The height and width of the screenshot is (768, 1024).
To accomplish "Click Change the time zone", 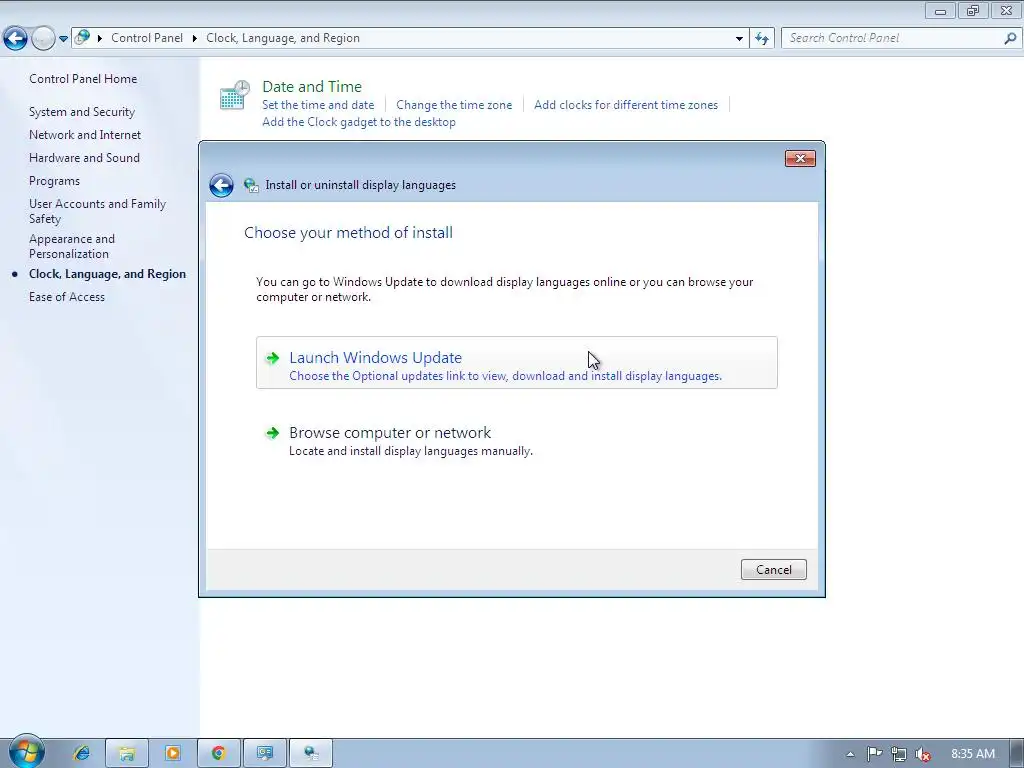I will tap(454, 105).
